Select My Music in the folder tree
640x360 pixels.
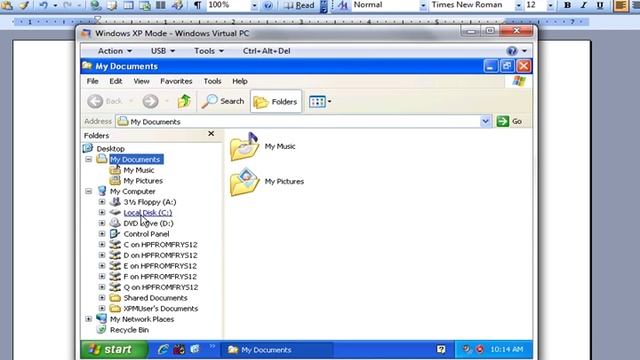pyautogui.click(x=139, y=170)
